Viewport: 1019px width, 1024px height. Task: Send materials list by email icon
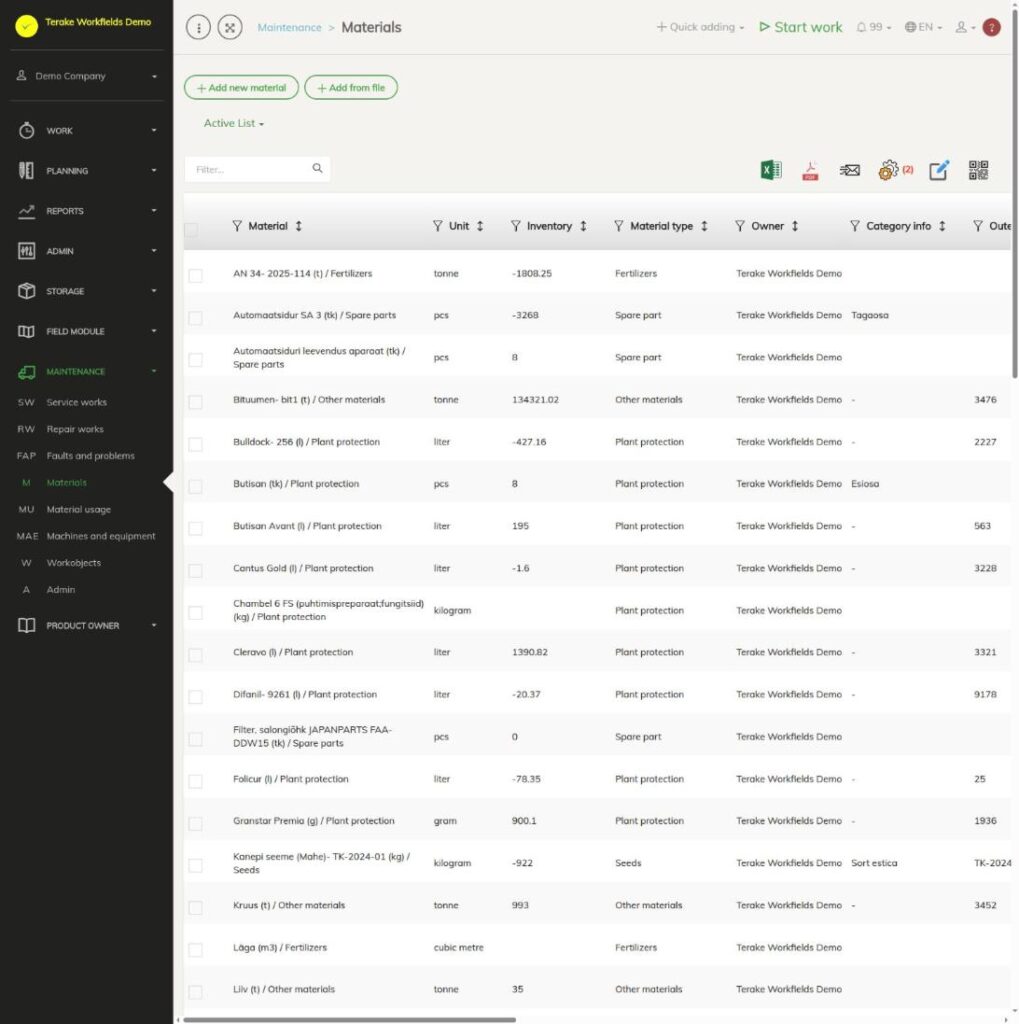point(849,170)
